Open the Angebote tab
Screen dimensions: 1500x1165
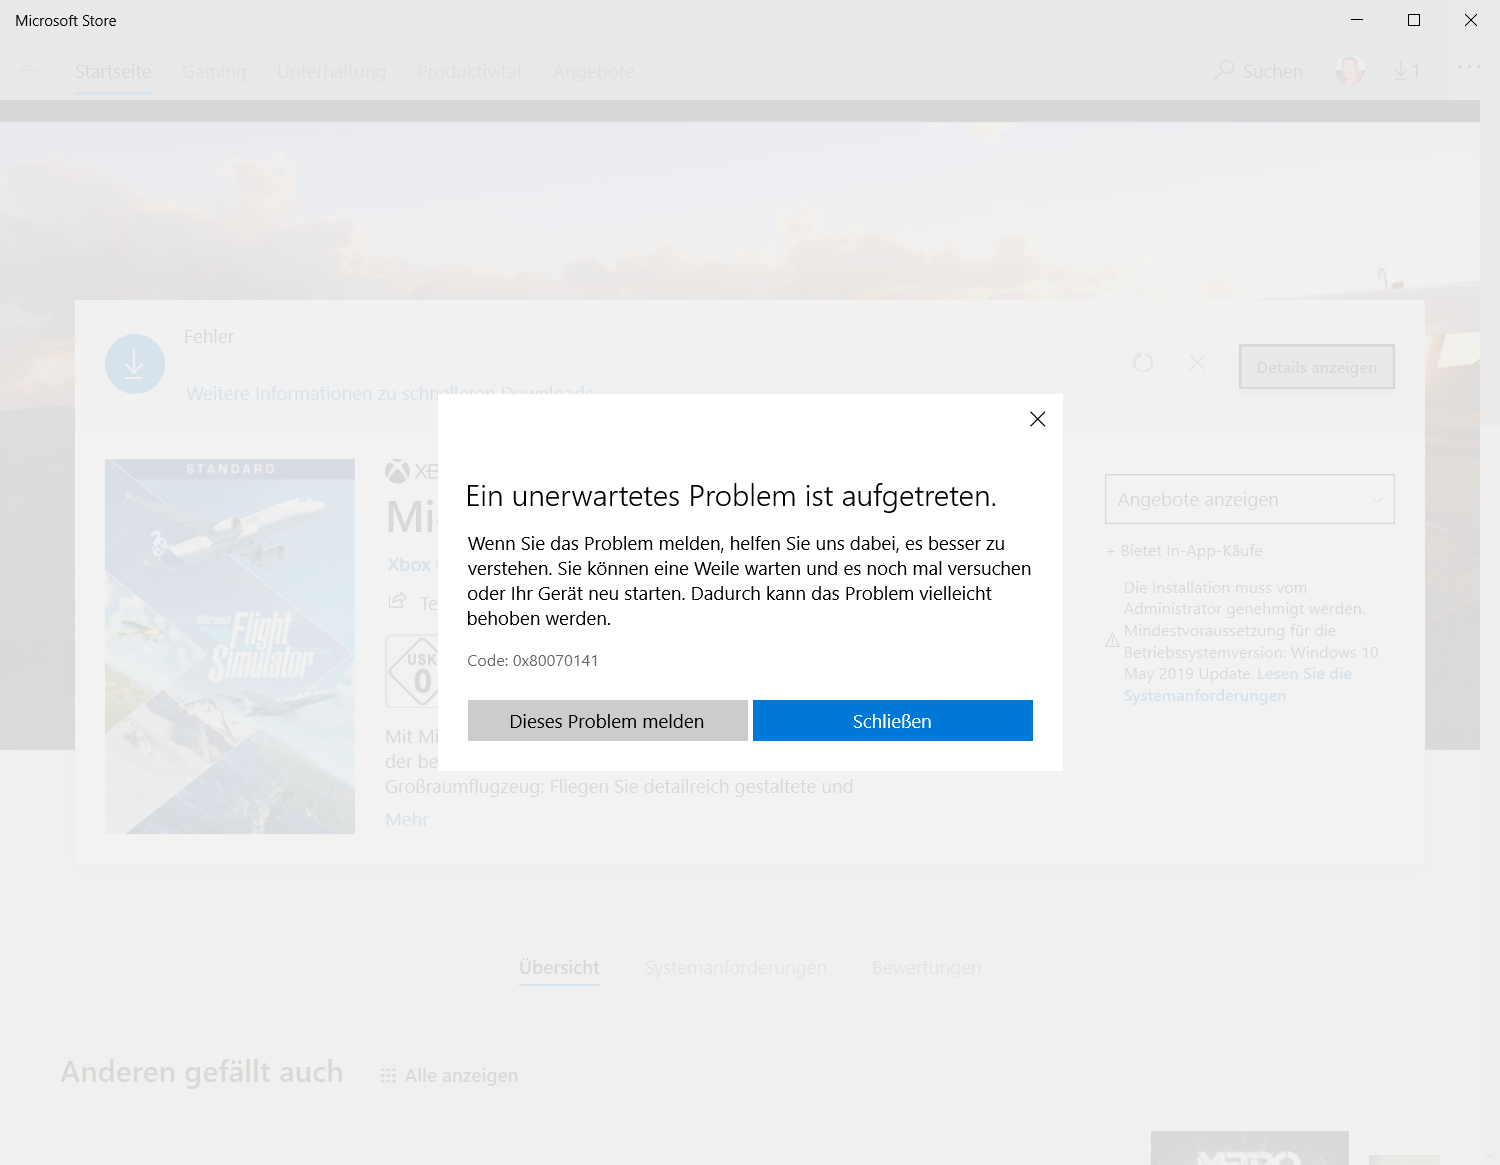593,72
